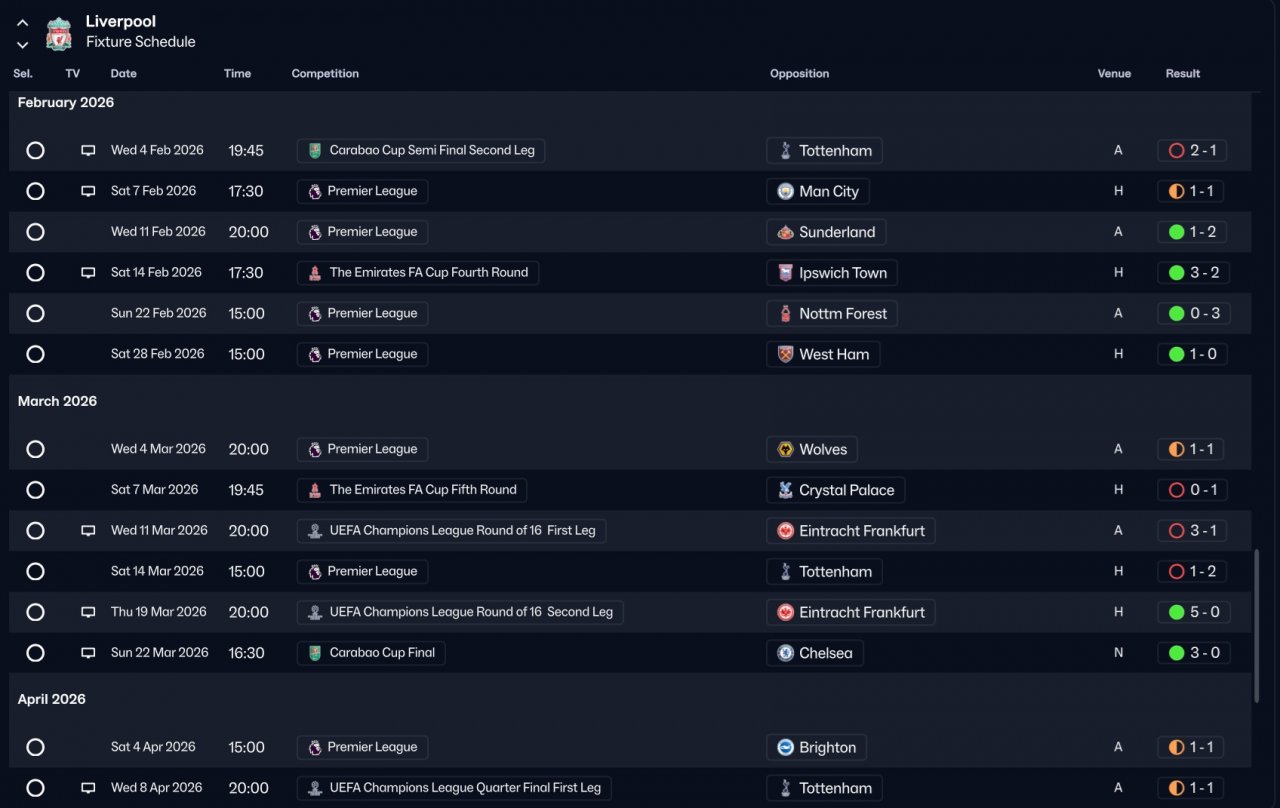1280x808 pixels.
Task: Open Eintracht Frankfurt for Wed 11 Mar
Action: pyautogui.click(x=851, y=531)
